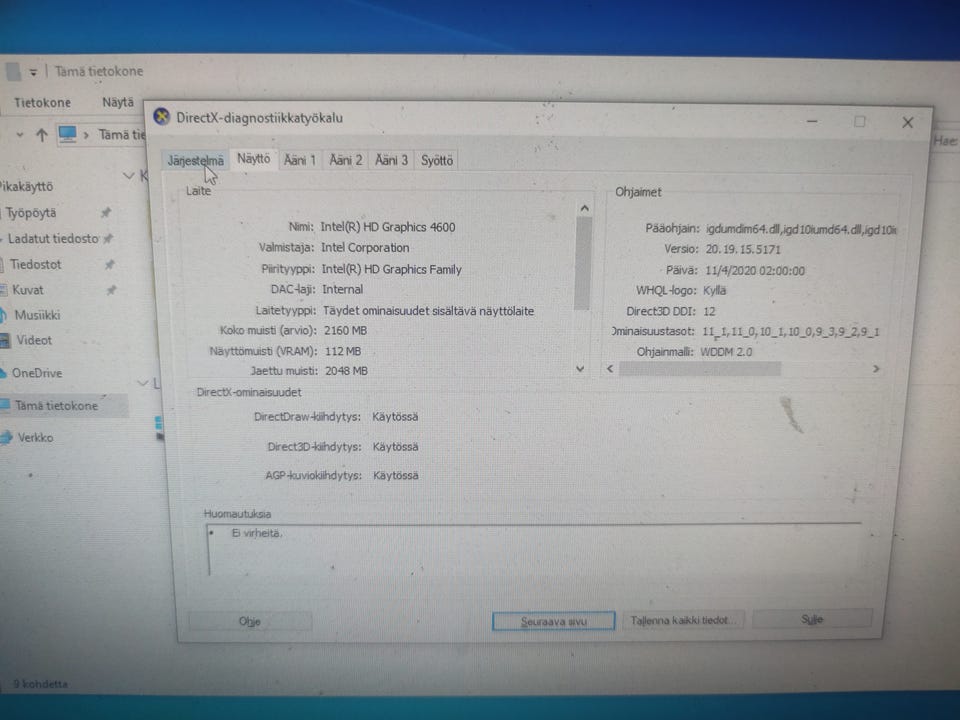Select Tämä tietokone in Explorer sidebar

click(x=56, y=405)
